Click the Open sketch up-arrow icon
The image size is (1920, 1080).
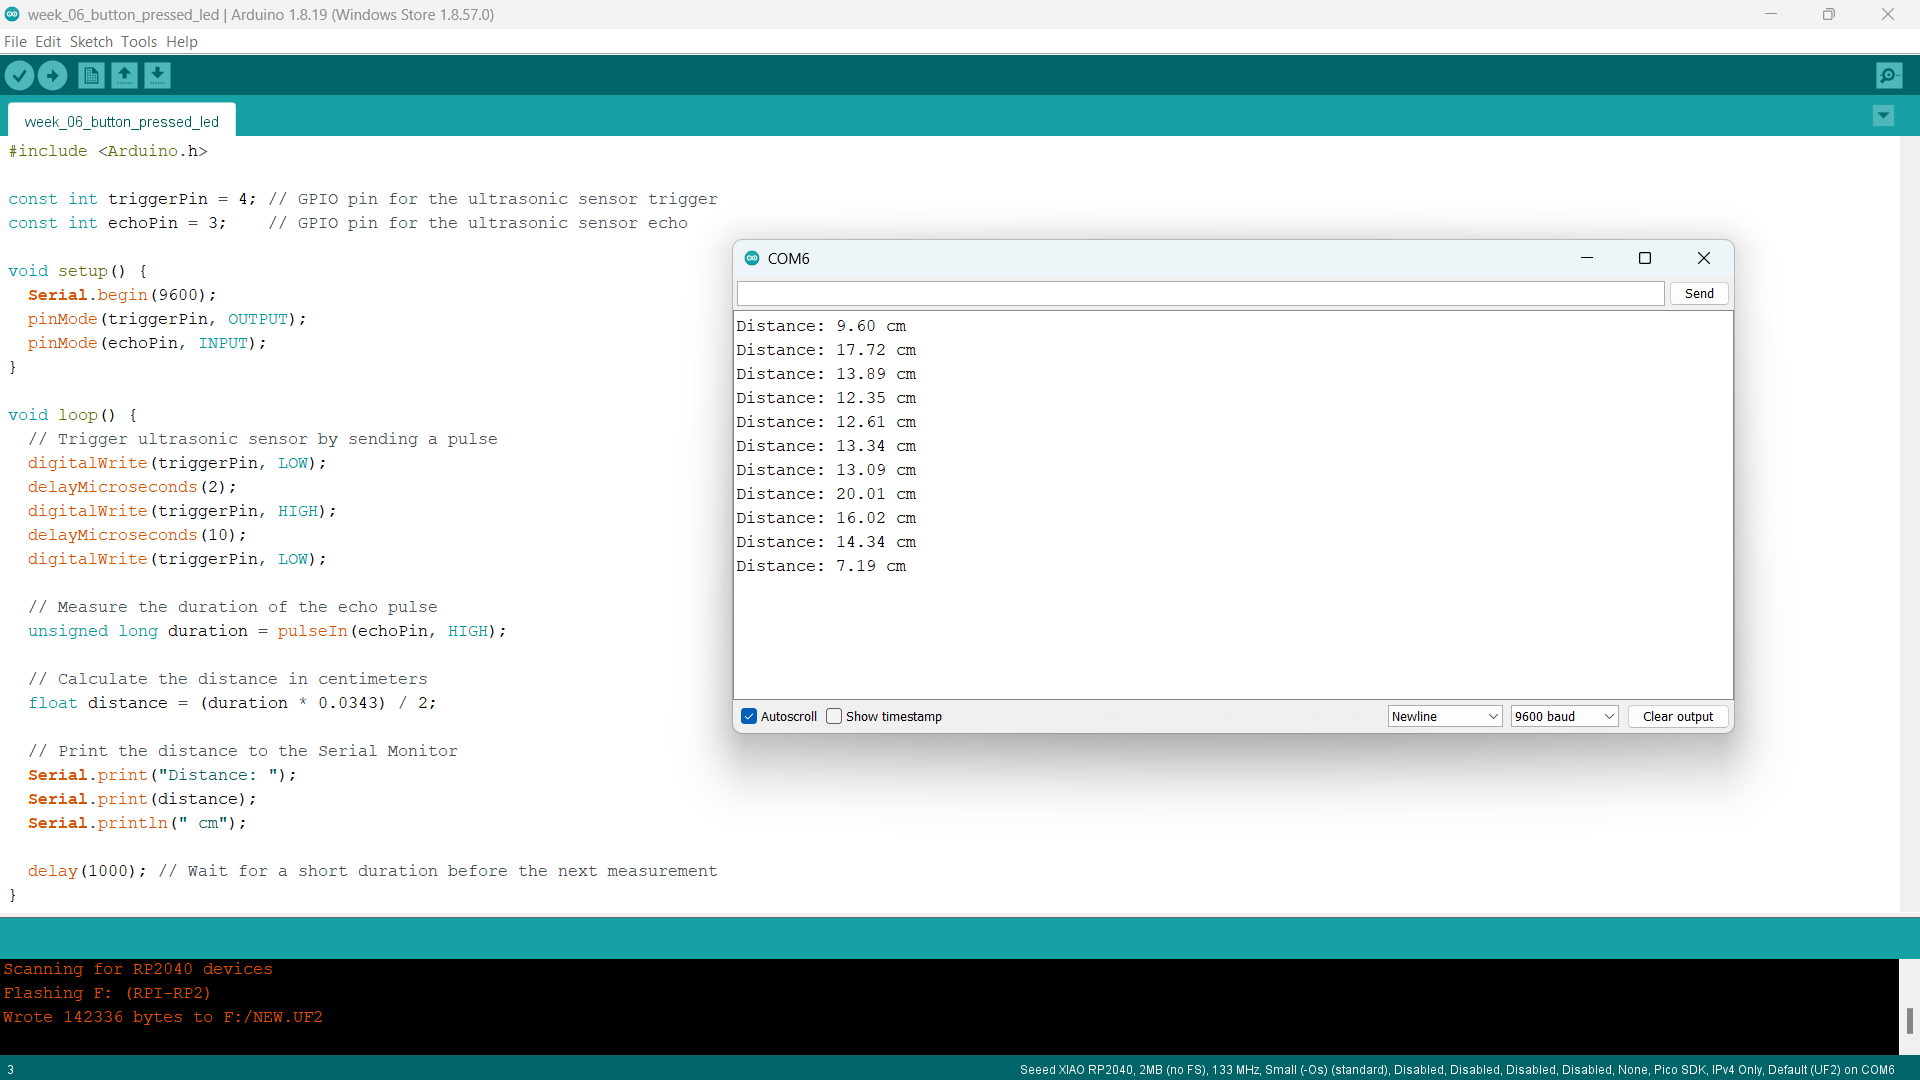124,75
